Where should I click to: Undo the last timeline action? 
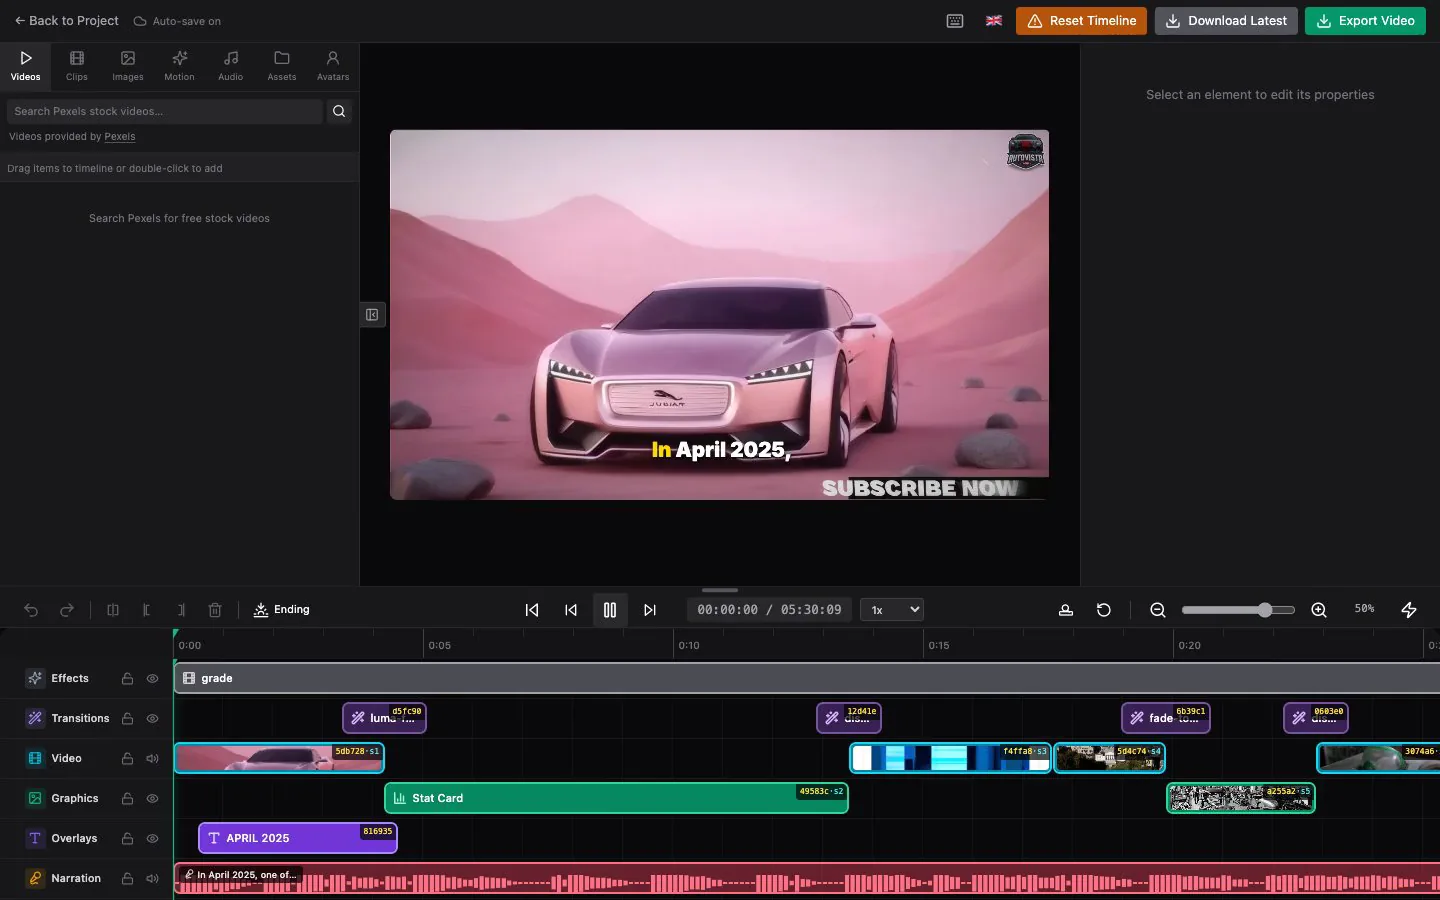click(31, 610)
